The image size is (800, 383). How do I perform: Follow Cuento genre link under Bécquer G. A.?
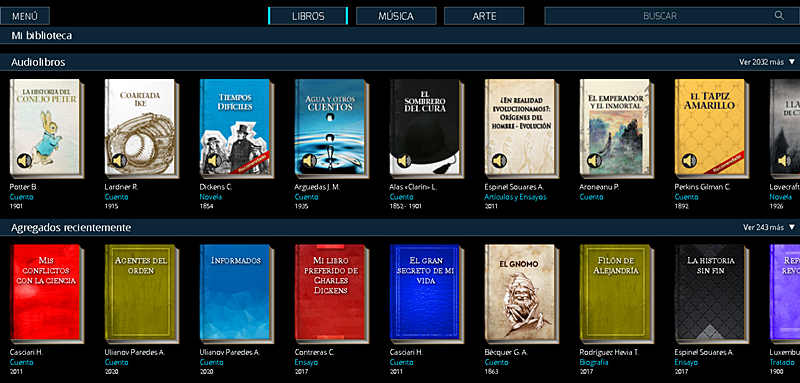pos(496,362)
